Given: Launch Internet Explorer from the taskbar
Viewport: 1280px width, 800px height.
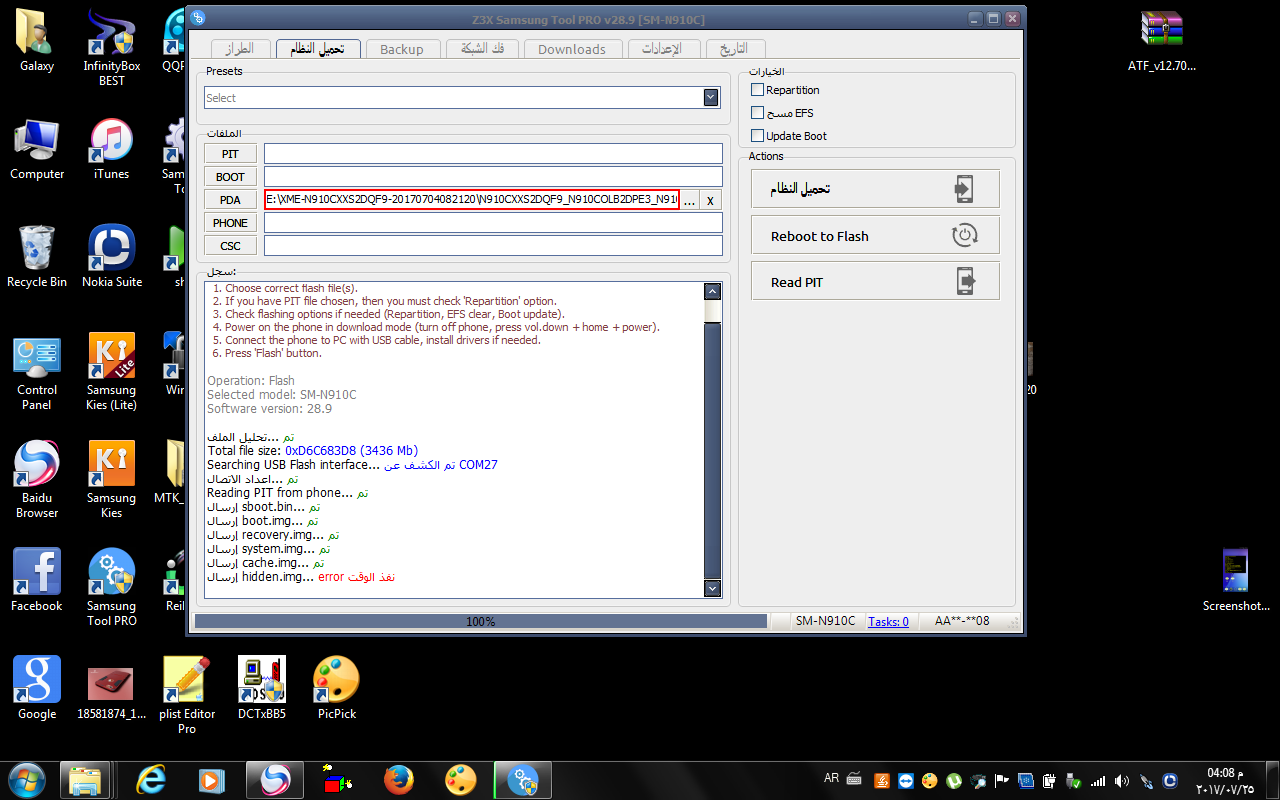Looking at the screenshot, I should tap(151, 779).
